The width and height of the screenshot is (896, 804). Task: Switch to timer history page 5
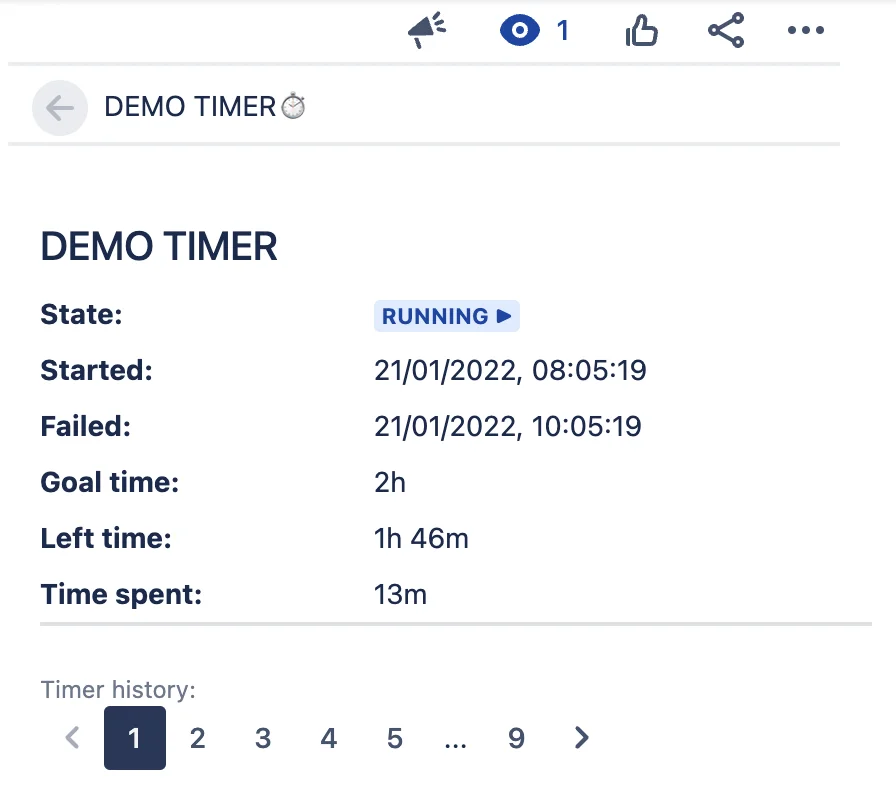[395, 738]
